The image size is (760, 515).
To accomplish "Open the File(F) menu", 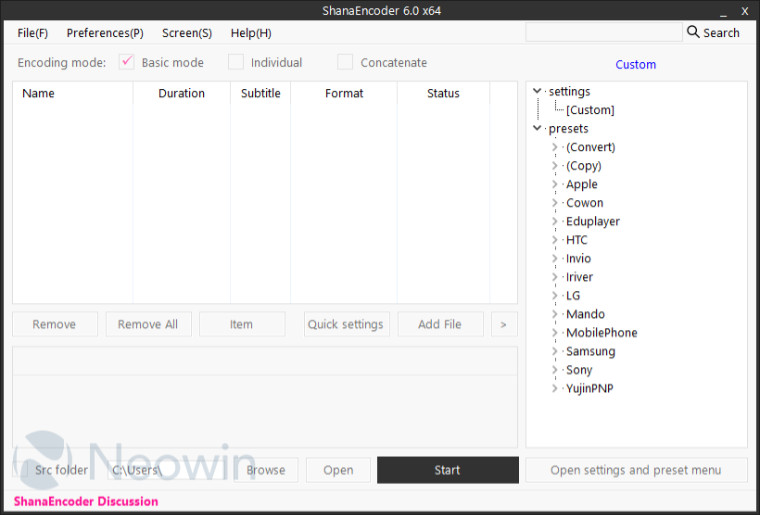I will 33,33.
